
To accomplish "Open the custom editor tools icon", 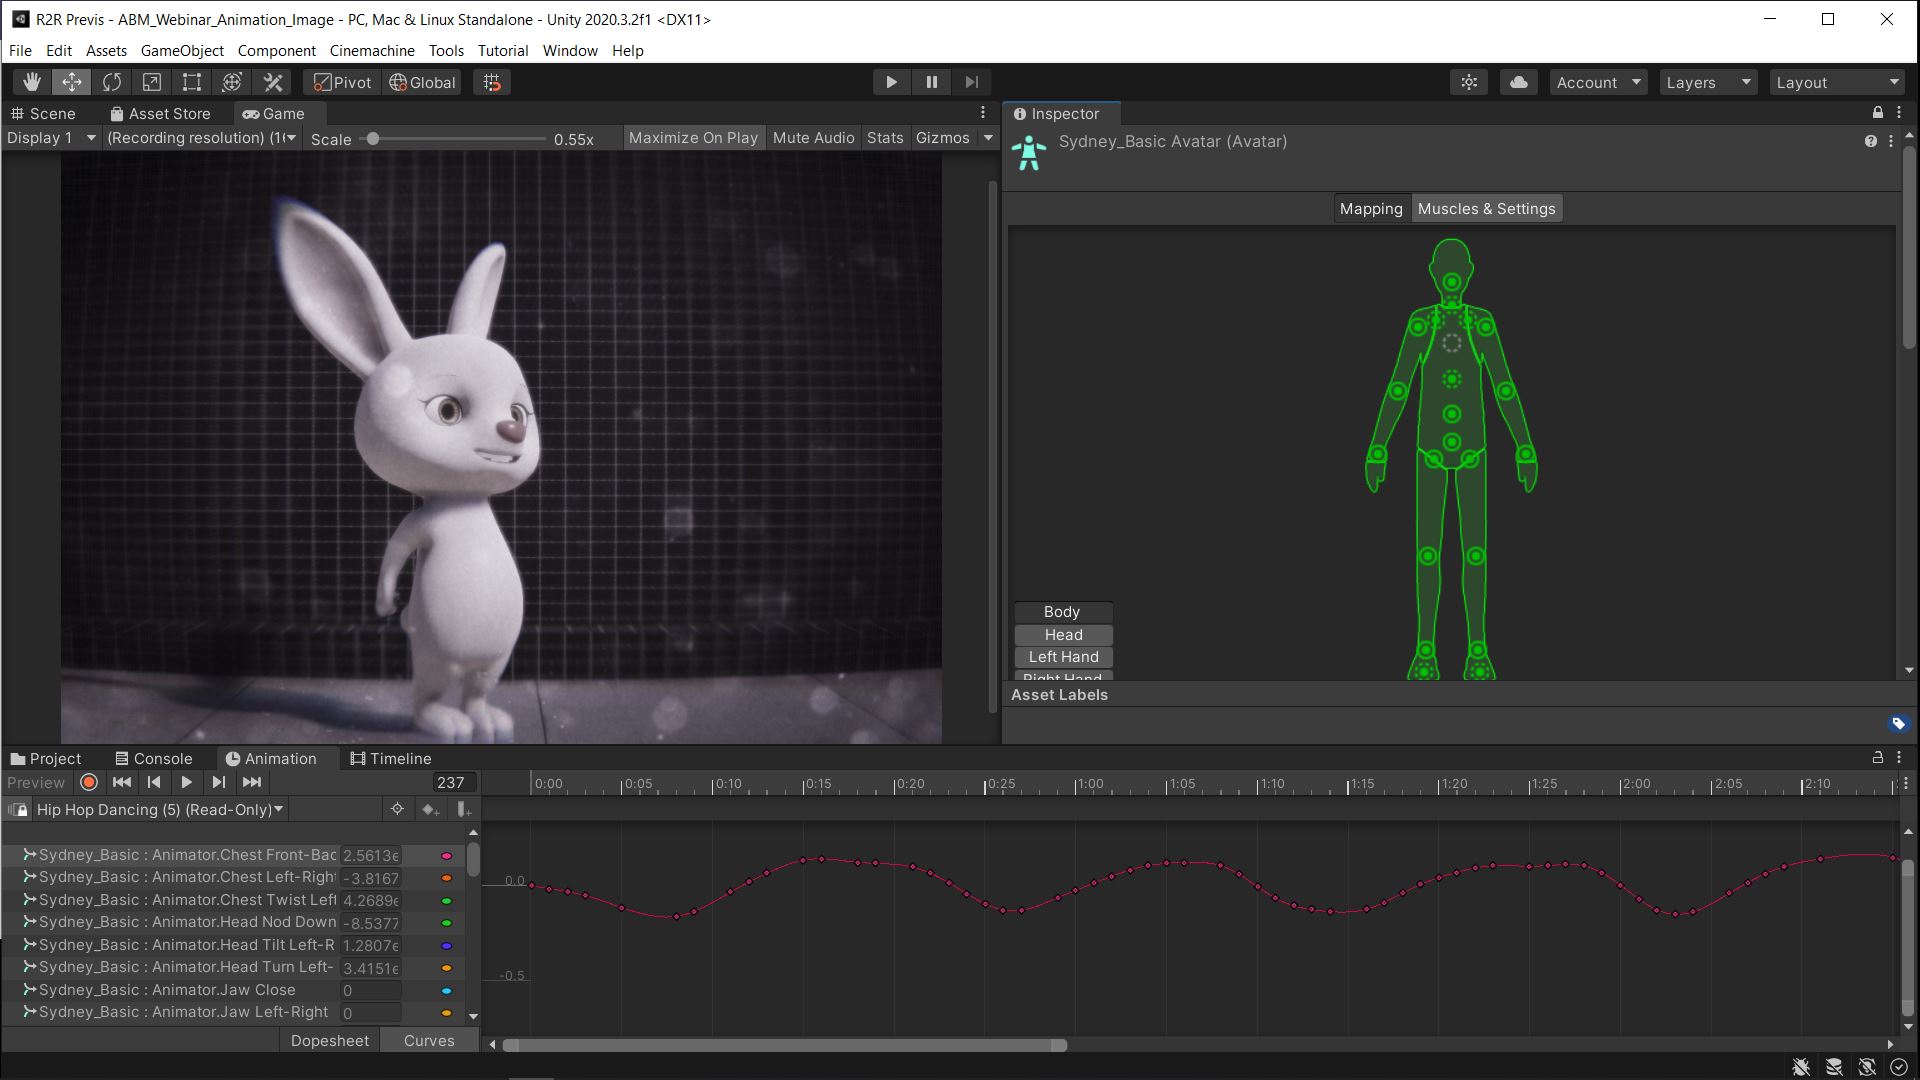I will (272, 82).
